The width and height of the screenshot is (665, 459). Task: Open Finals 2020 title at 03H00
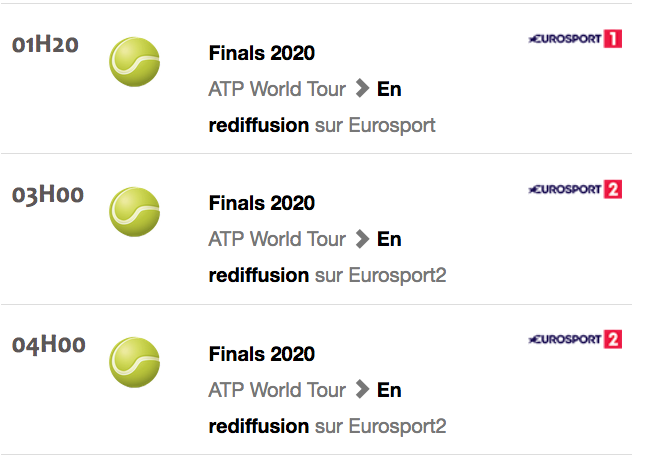pos(262,203)
